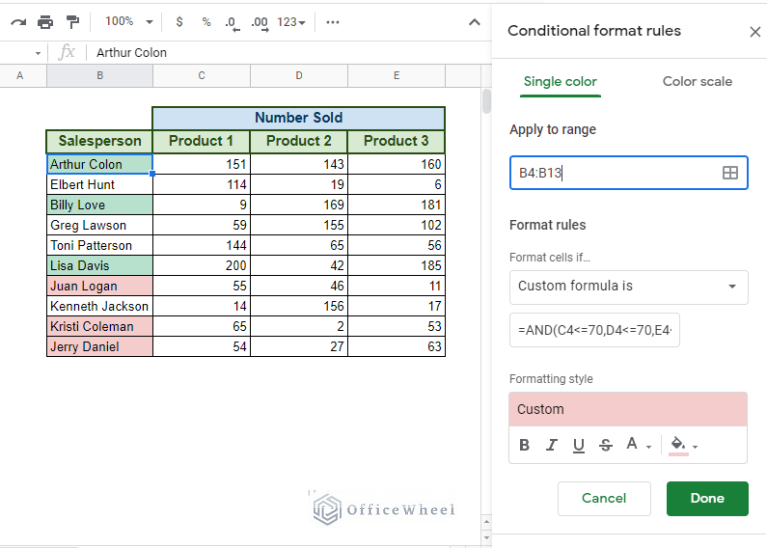
Task: Click the Done button
Action: pyautogui.click(x=707, y=498)
